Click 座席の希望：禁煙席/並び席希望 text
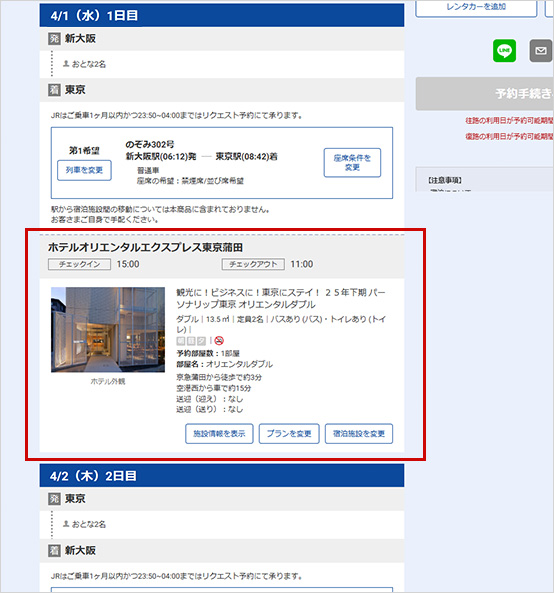Viewport: 554px width, 593px height. (190, 181)
